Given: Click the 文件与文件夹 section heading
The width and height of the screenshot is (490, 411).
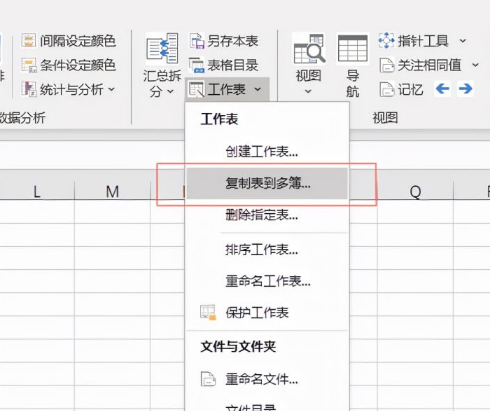Looking at the screenshot, I should (238, 347).
